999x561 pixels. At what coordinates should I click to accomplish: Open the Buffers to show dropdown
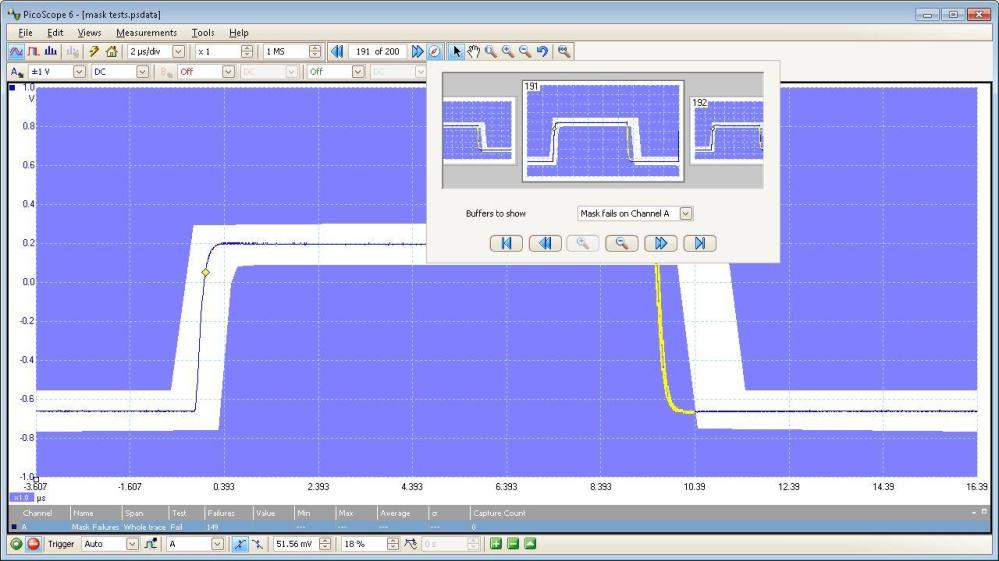point(686,213)
